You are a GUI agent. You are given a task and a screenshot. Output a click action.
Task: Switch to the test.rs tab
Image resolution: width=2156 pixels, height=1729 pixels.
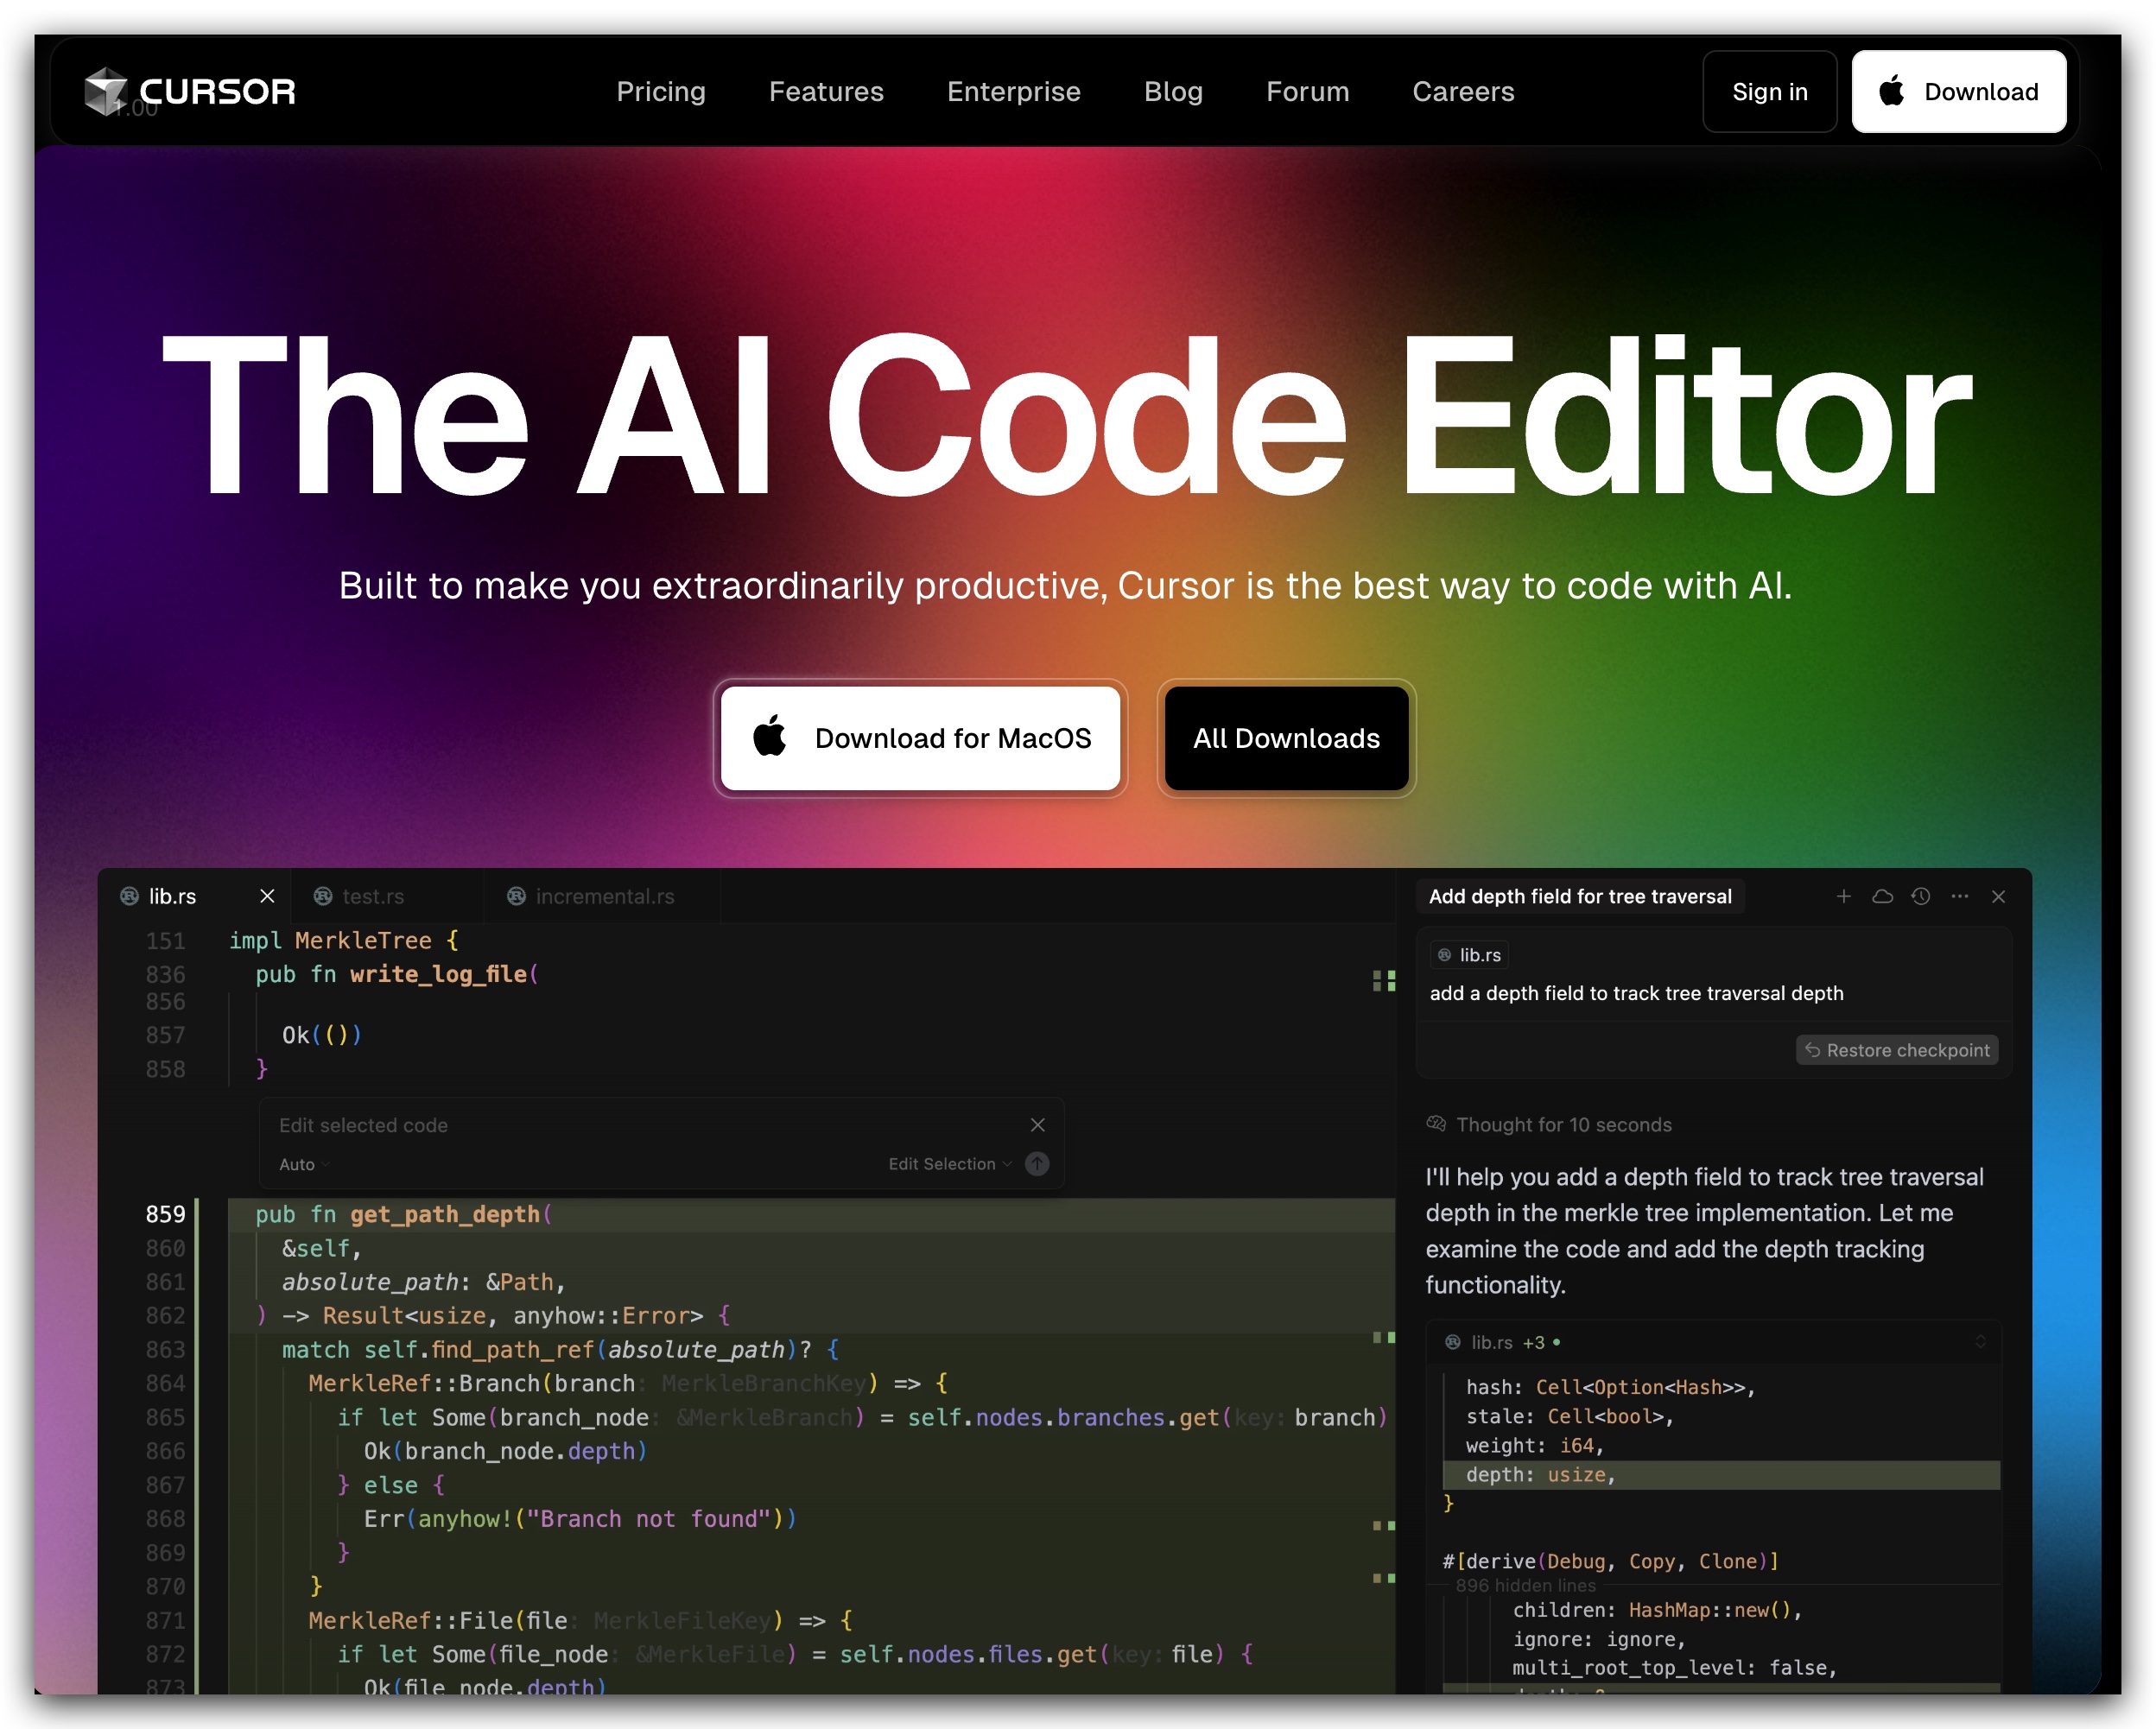click(372, 897)
